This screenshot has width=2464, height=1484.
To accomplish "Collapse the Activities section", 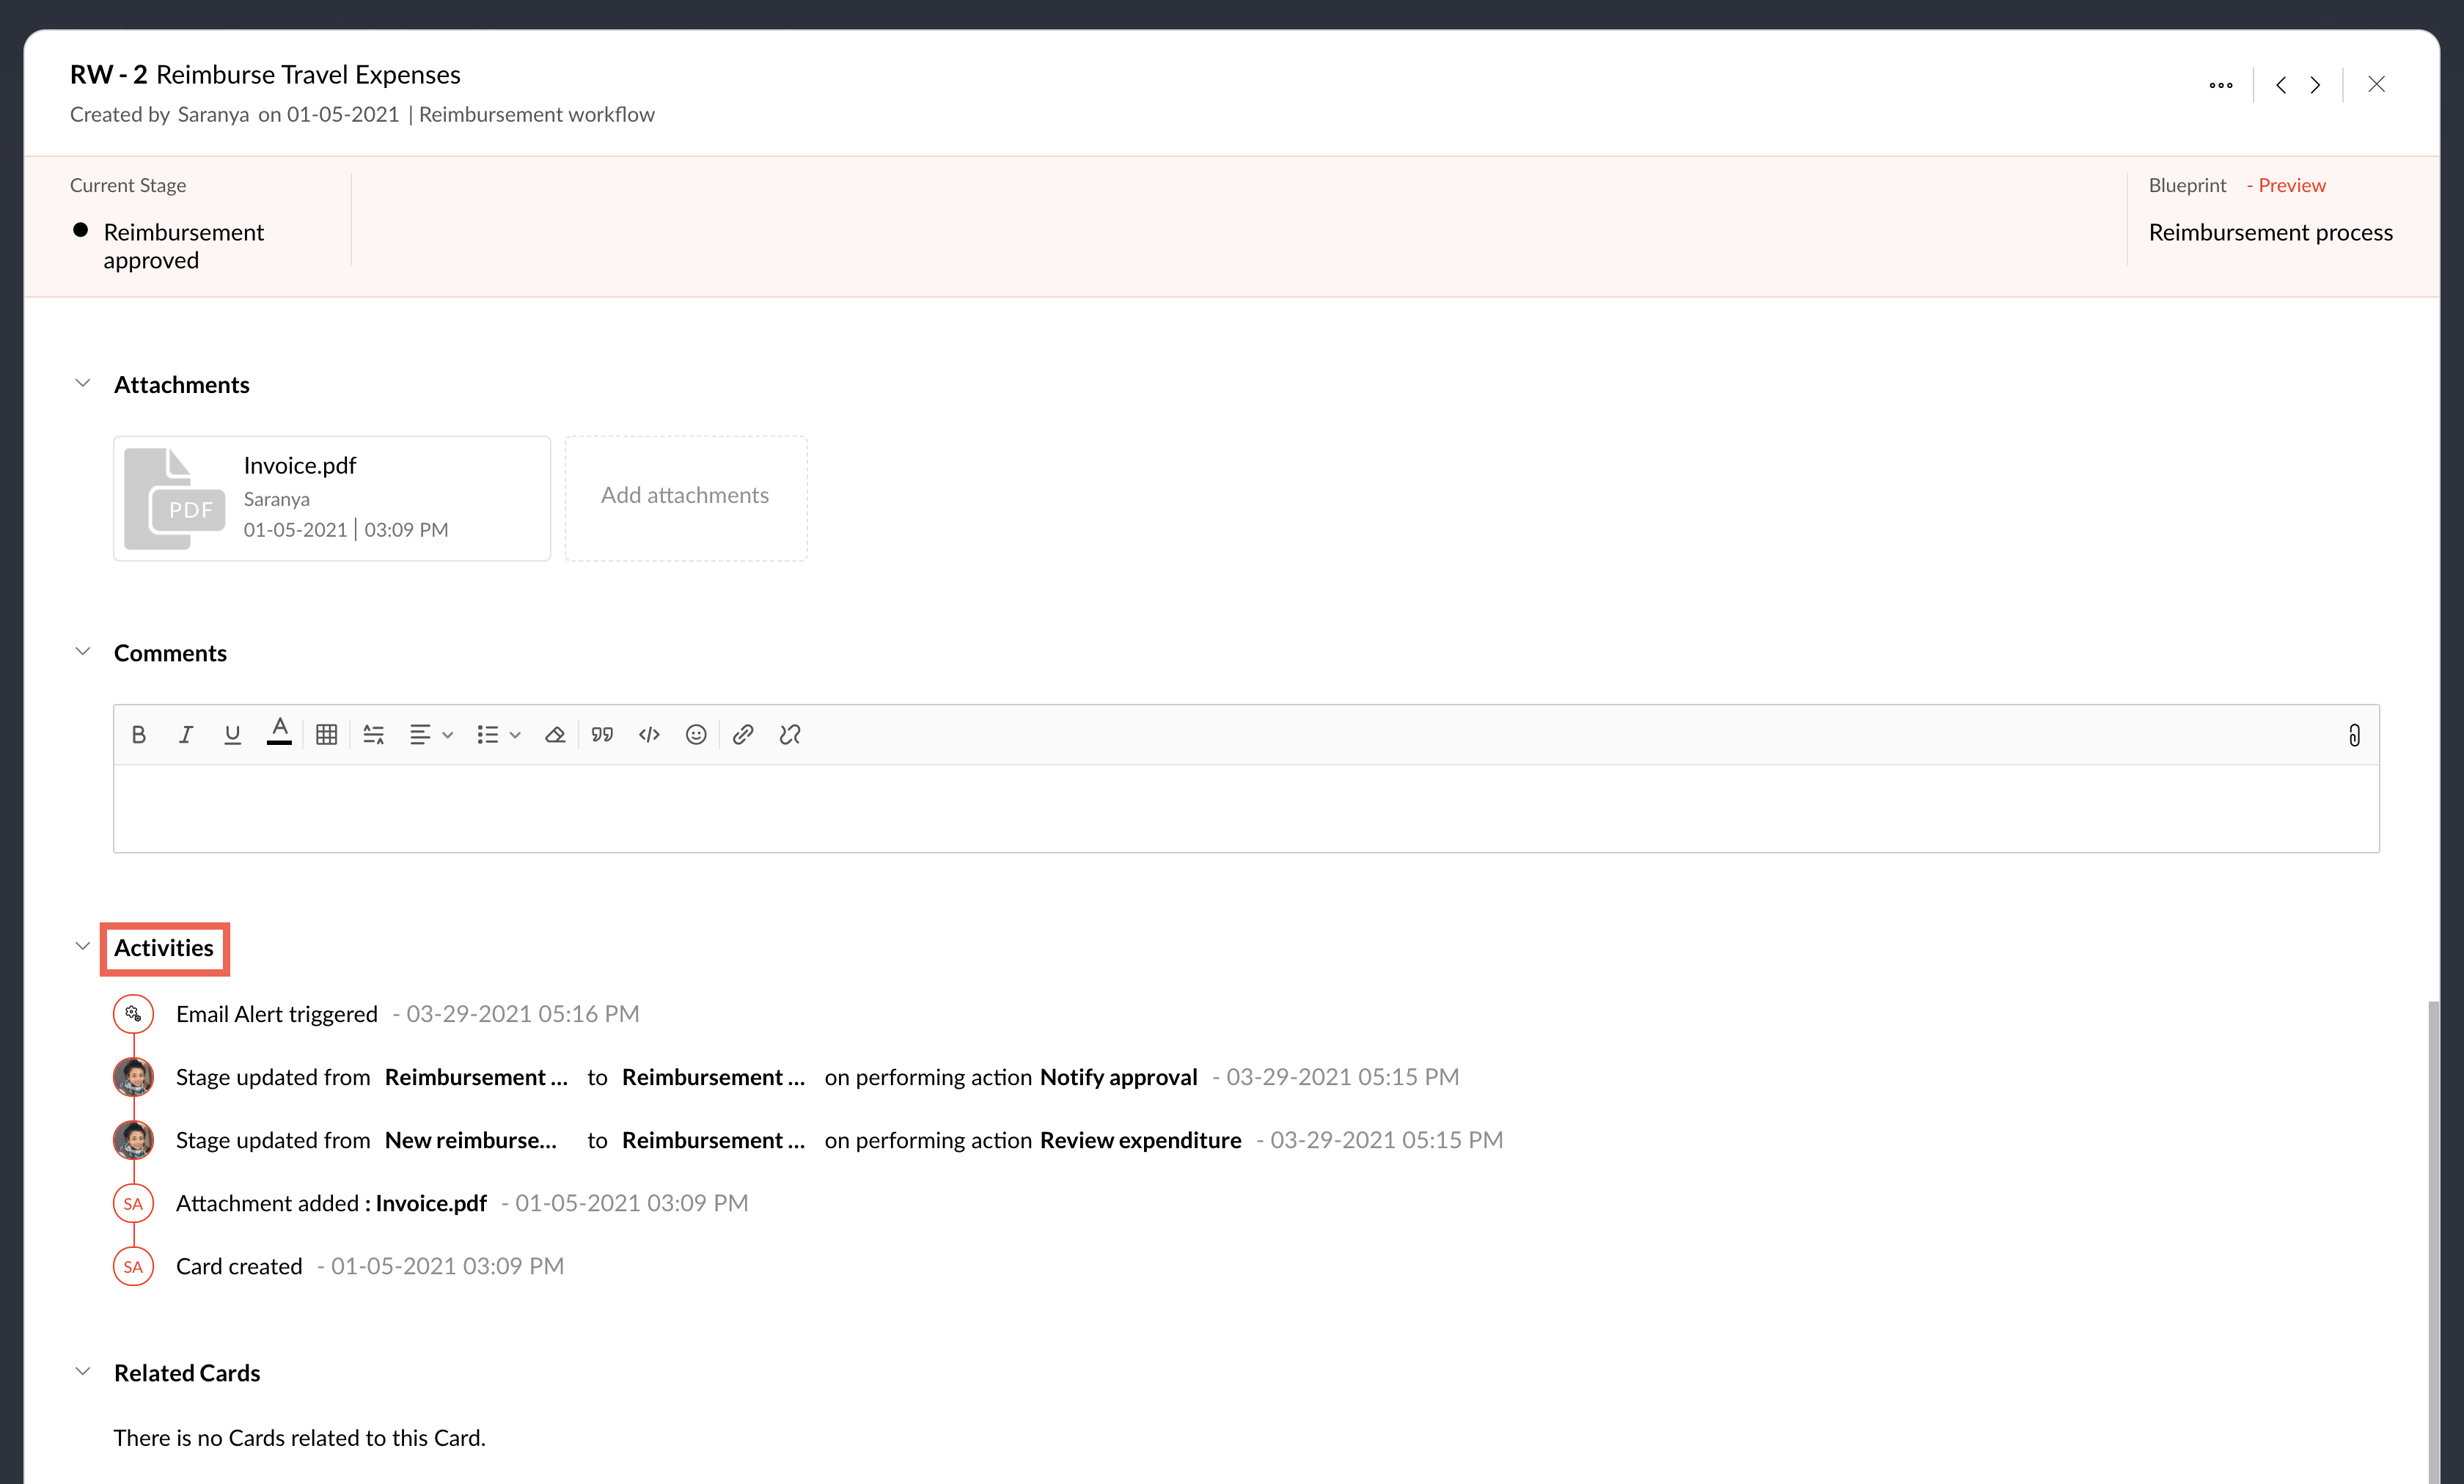I will tap(83, 947).
